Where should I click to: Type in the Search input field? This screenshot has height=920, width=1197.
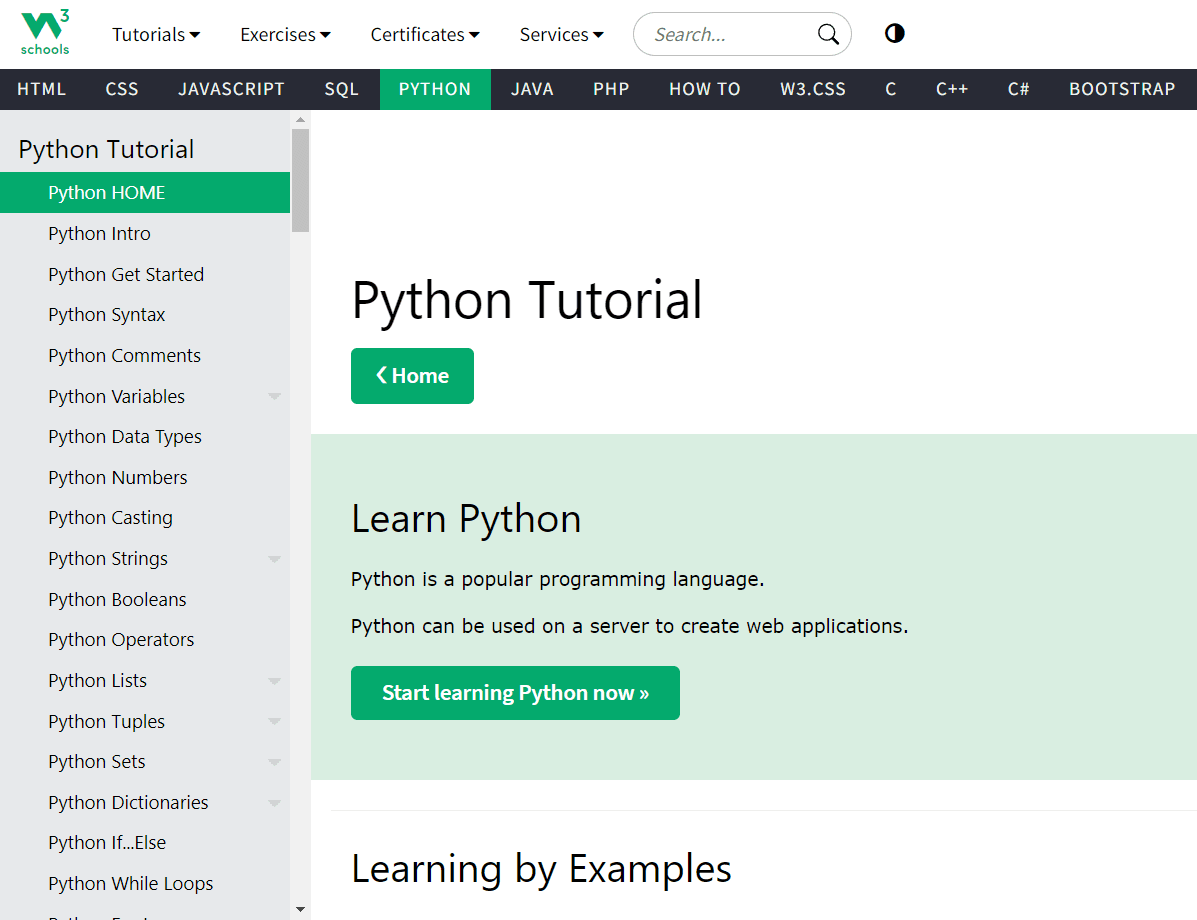725,35
